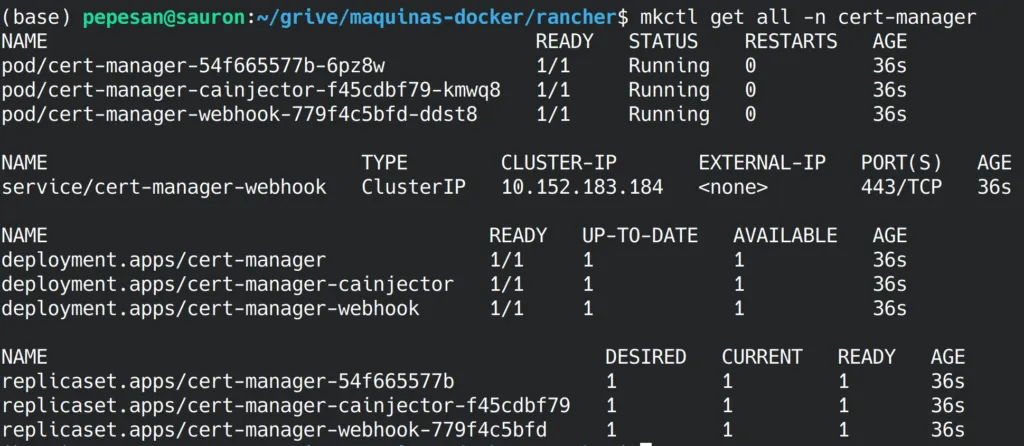This screenshot has height=446, width=1024.
Task: Click the UP-TO-DATE column header
Action: coord(640,236)
